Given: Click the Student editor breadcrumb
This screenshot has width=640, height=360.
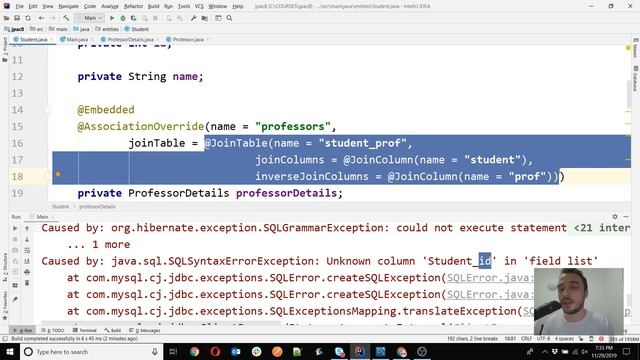Looking at the screenshot, I should [60, 207].
